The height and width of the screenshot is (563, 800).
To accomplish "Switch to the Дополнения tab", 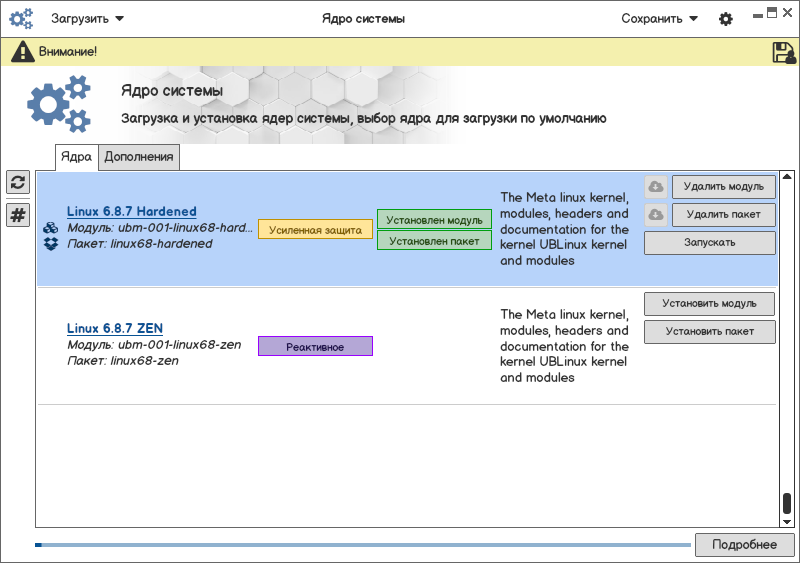I will [x=140, y=156].
